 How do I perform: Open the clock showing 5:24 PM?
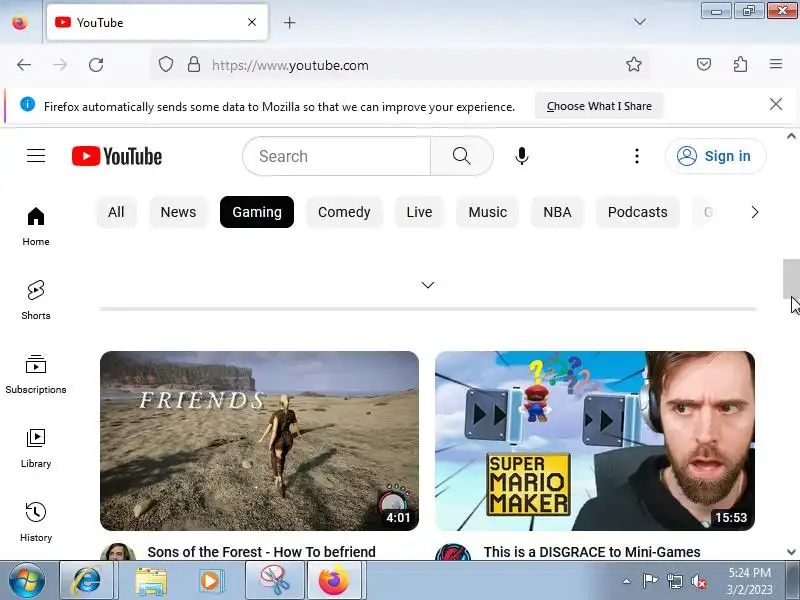pyautogui.click(x=749, y=581)
